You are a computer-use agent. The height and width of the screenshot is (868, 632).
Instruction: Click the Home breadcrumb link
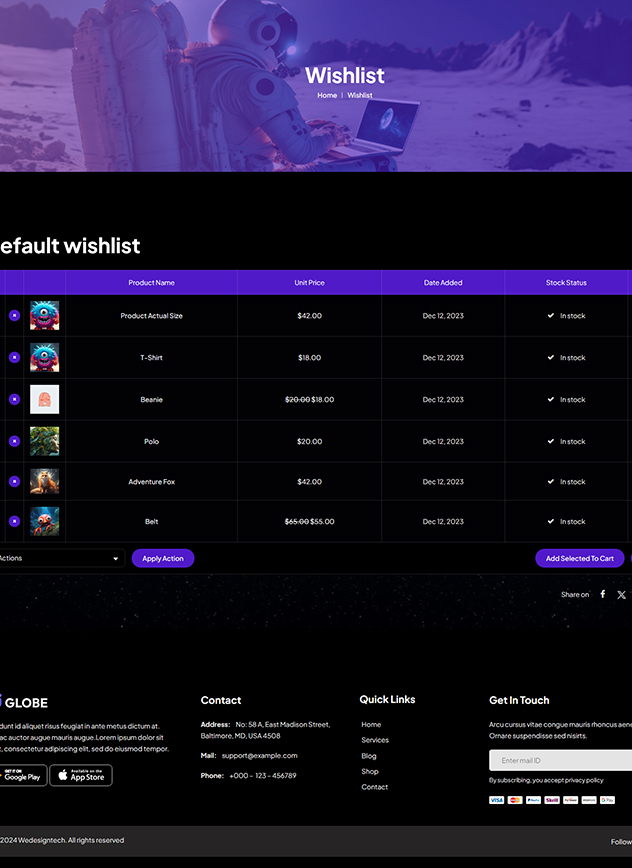[327, 95]
